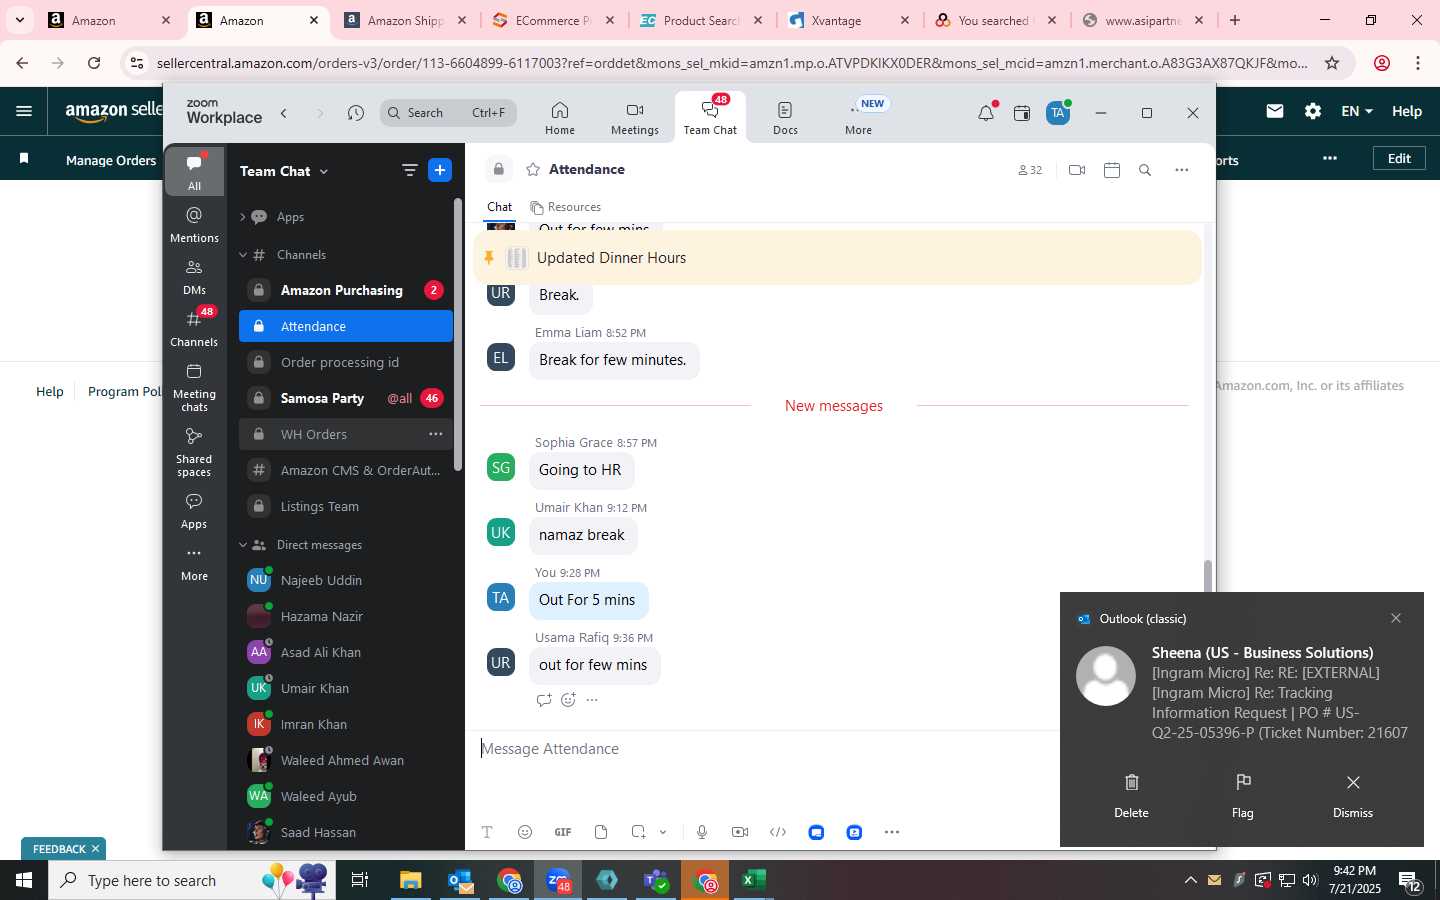Open Seller Central settings gear
Viewport: 1440px width, 900px height.
tap(1313, 111)
